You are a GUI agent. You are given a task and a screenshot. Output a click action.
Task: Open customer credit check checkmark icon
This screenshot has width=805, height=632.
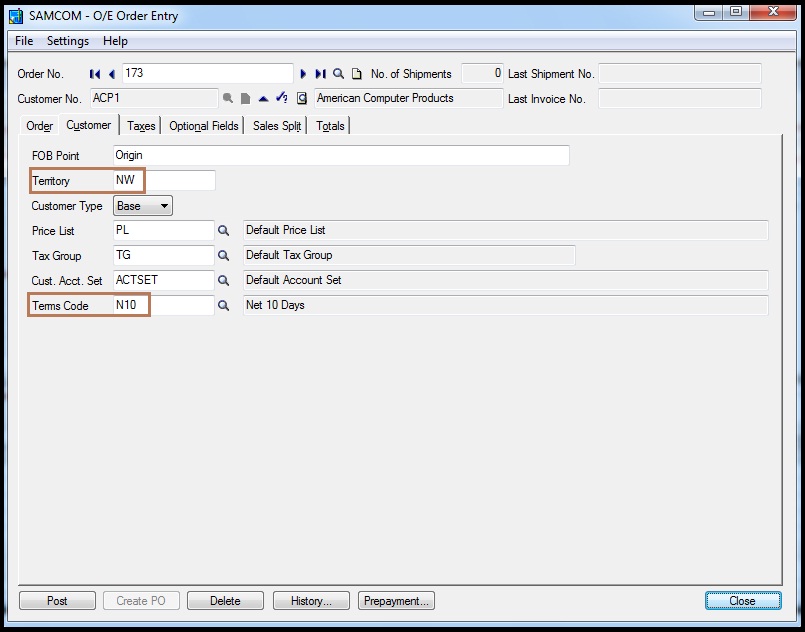tap(281, 98)
